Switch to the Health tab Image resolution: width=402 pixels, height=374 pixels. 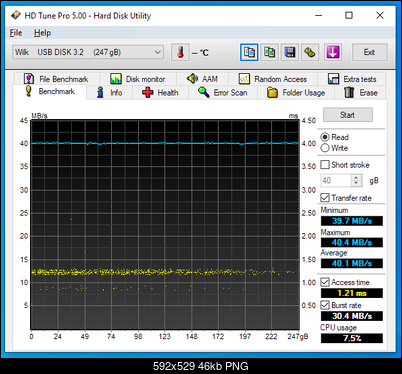coord(160,92)
